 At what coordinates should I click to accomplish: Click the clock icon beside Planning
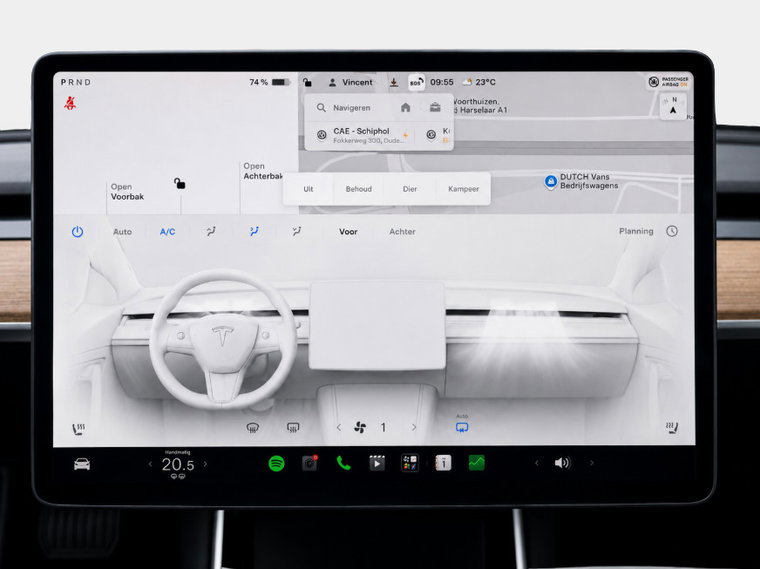point(672,231)
